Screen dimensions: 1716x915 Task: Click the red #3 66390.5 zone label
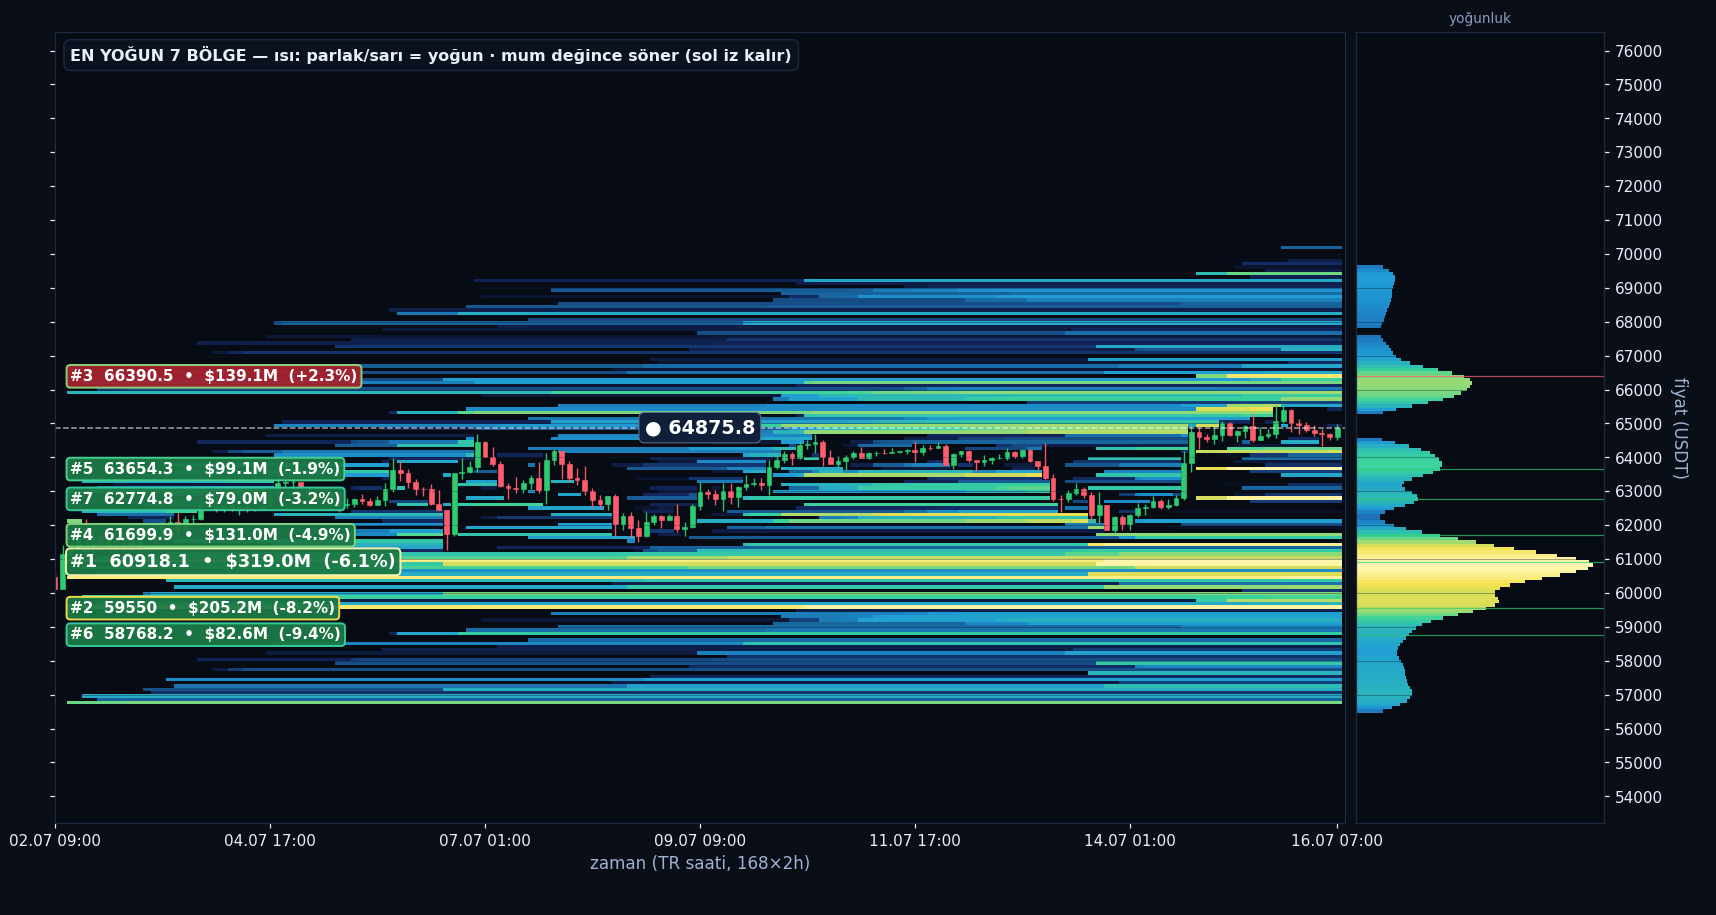pyautogui.click(x=213, y=376)
